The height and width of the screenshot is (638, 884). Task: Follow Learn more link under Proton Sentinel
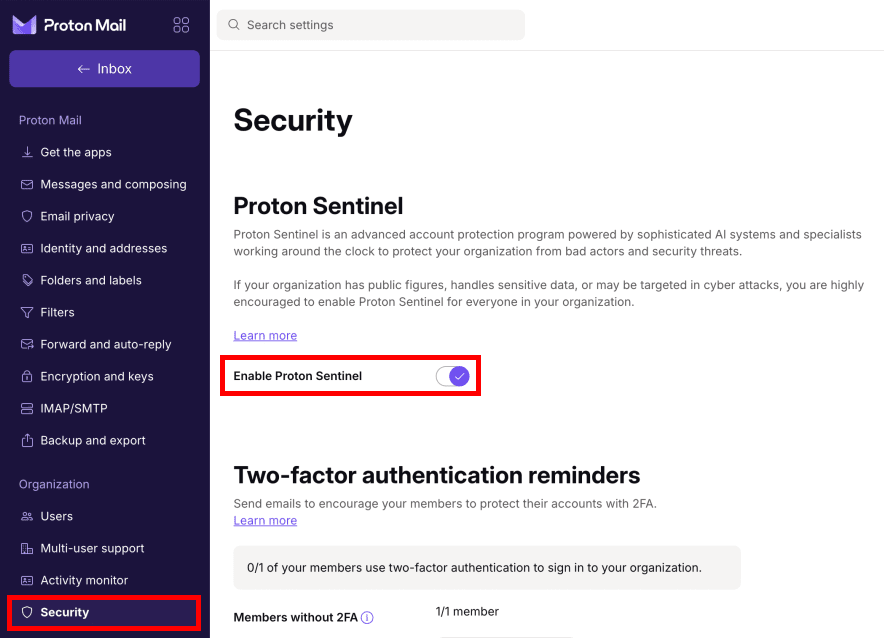click(x=265, y=335)
